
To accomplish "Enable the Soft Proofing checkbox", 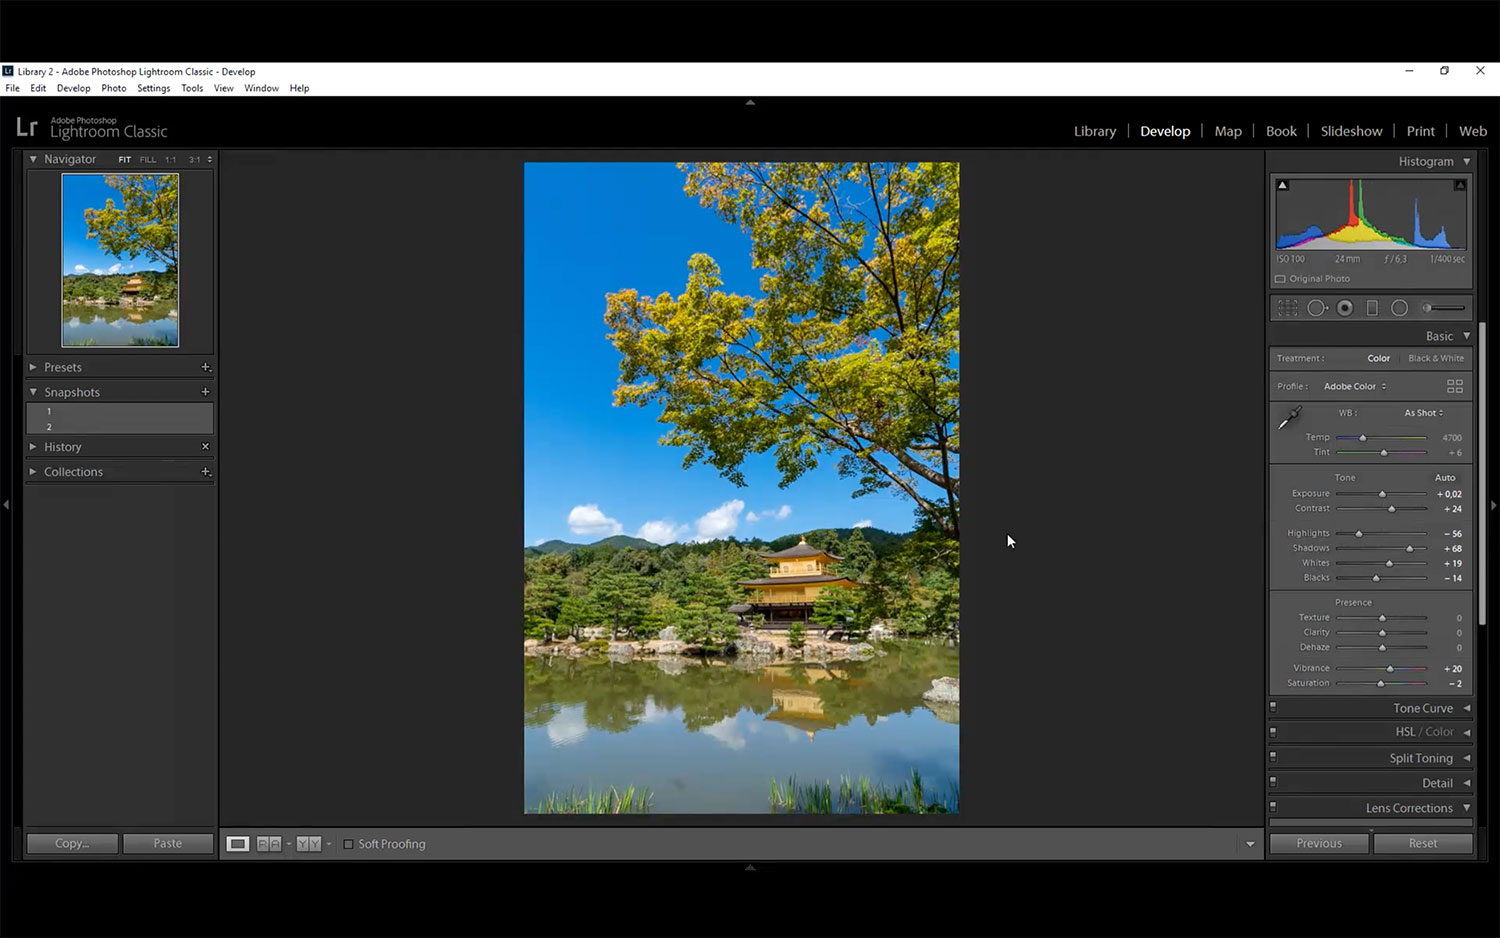I will [x=348, y=844].
